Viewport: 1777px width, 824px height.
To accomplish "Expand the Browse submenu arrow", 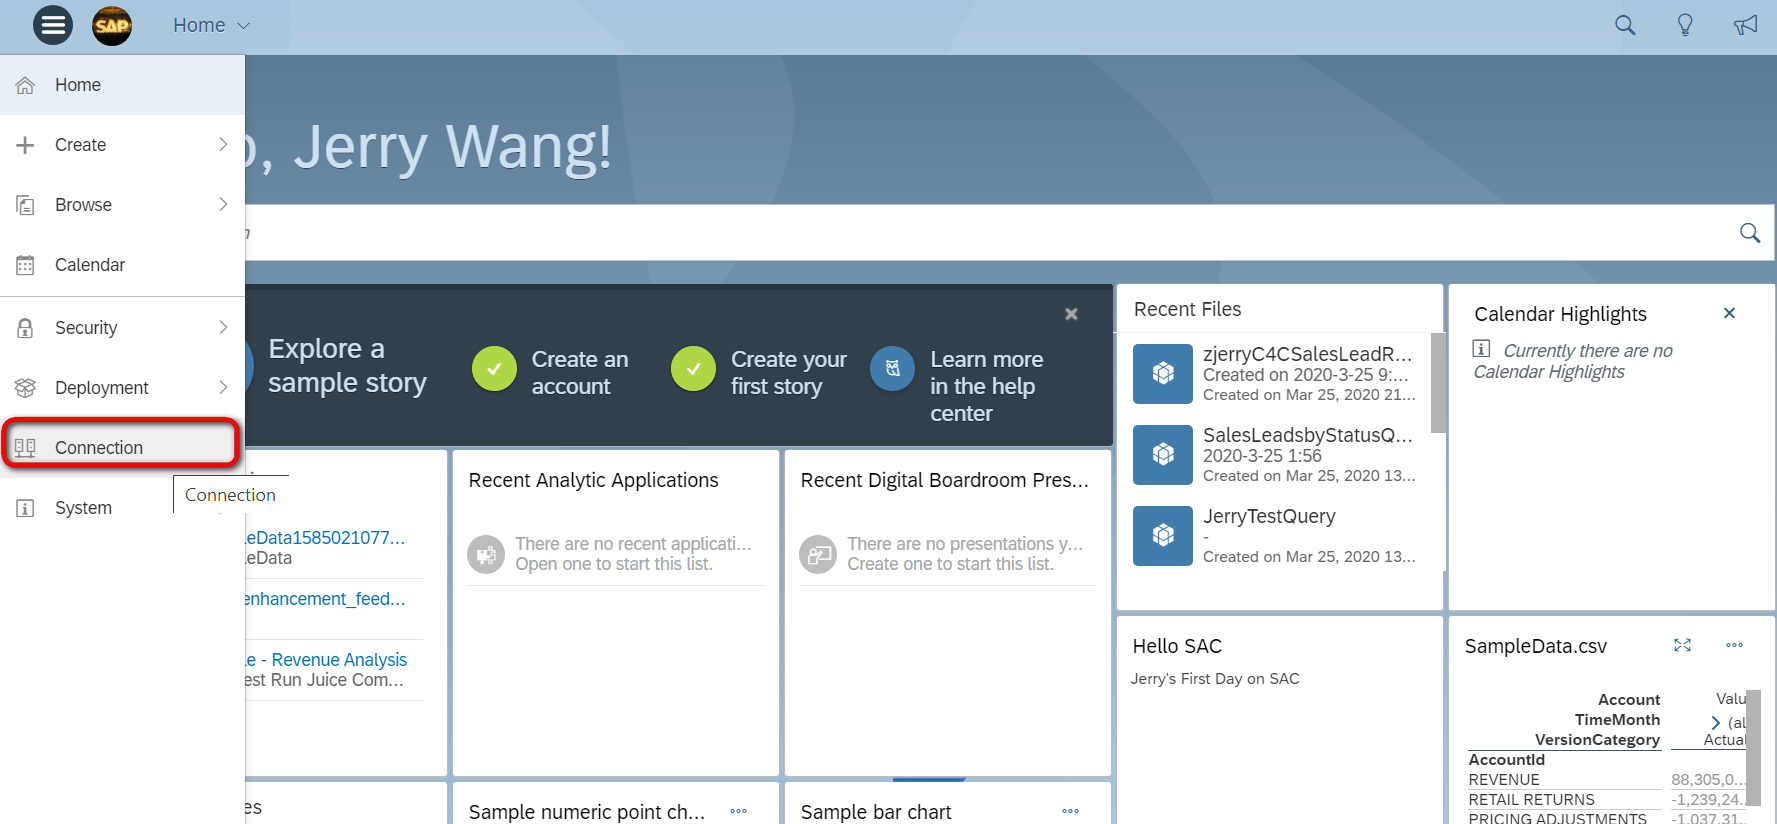I will click(x=223, y=205).
